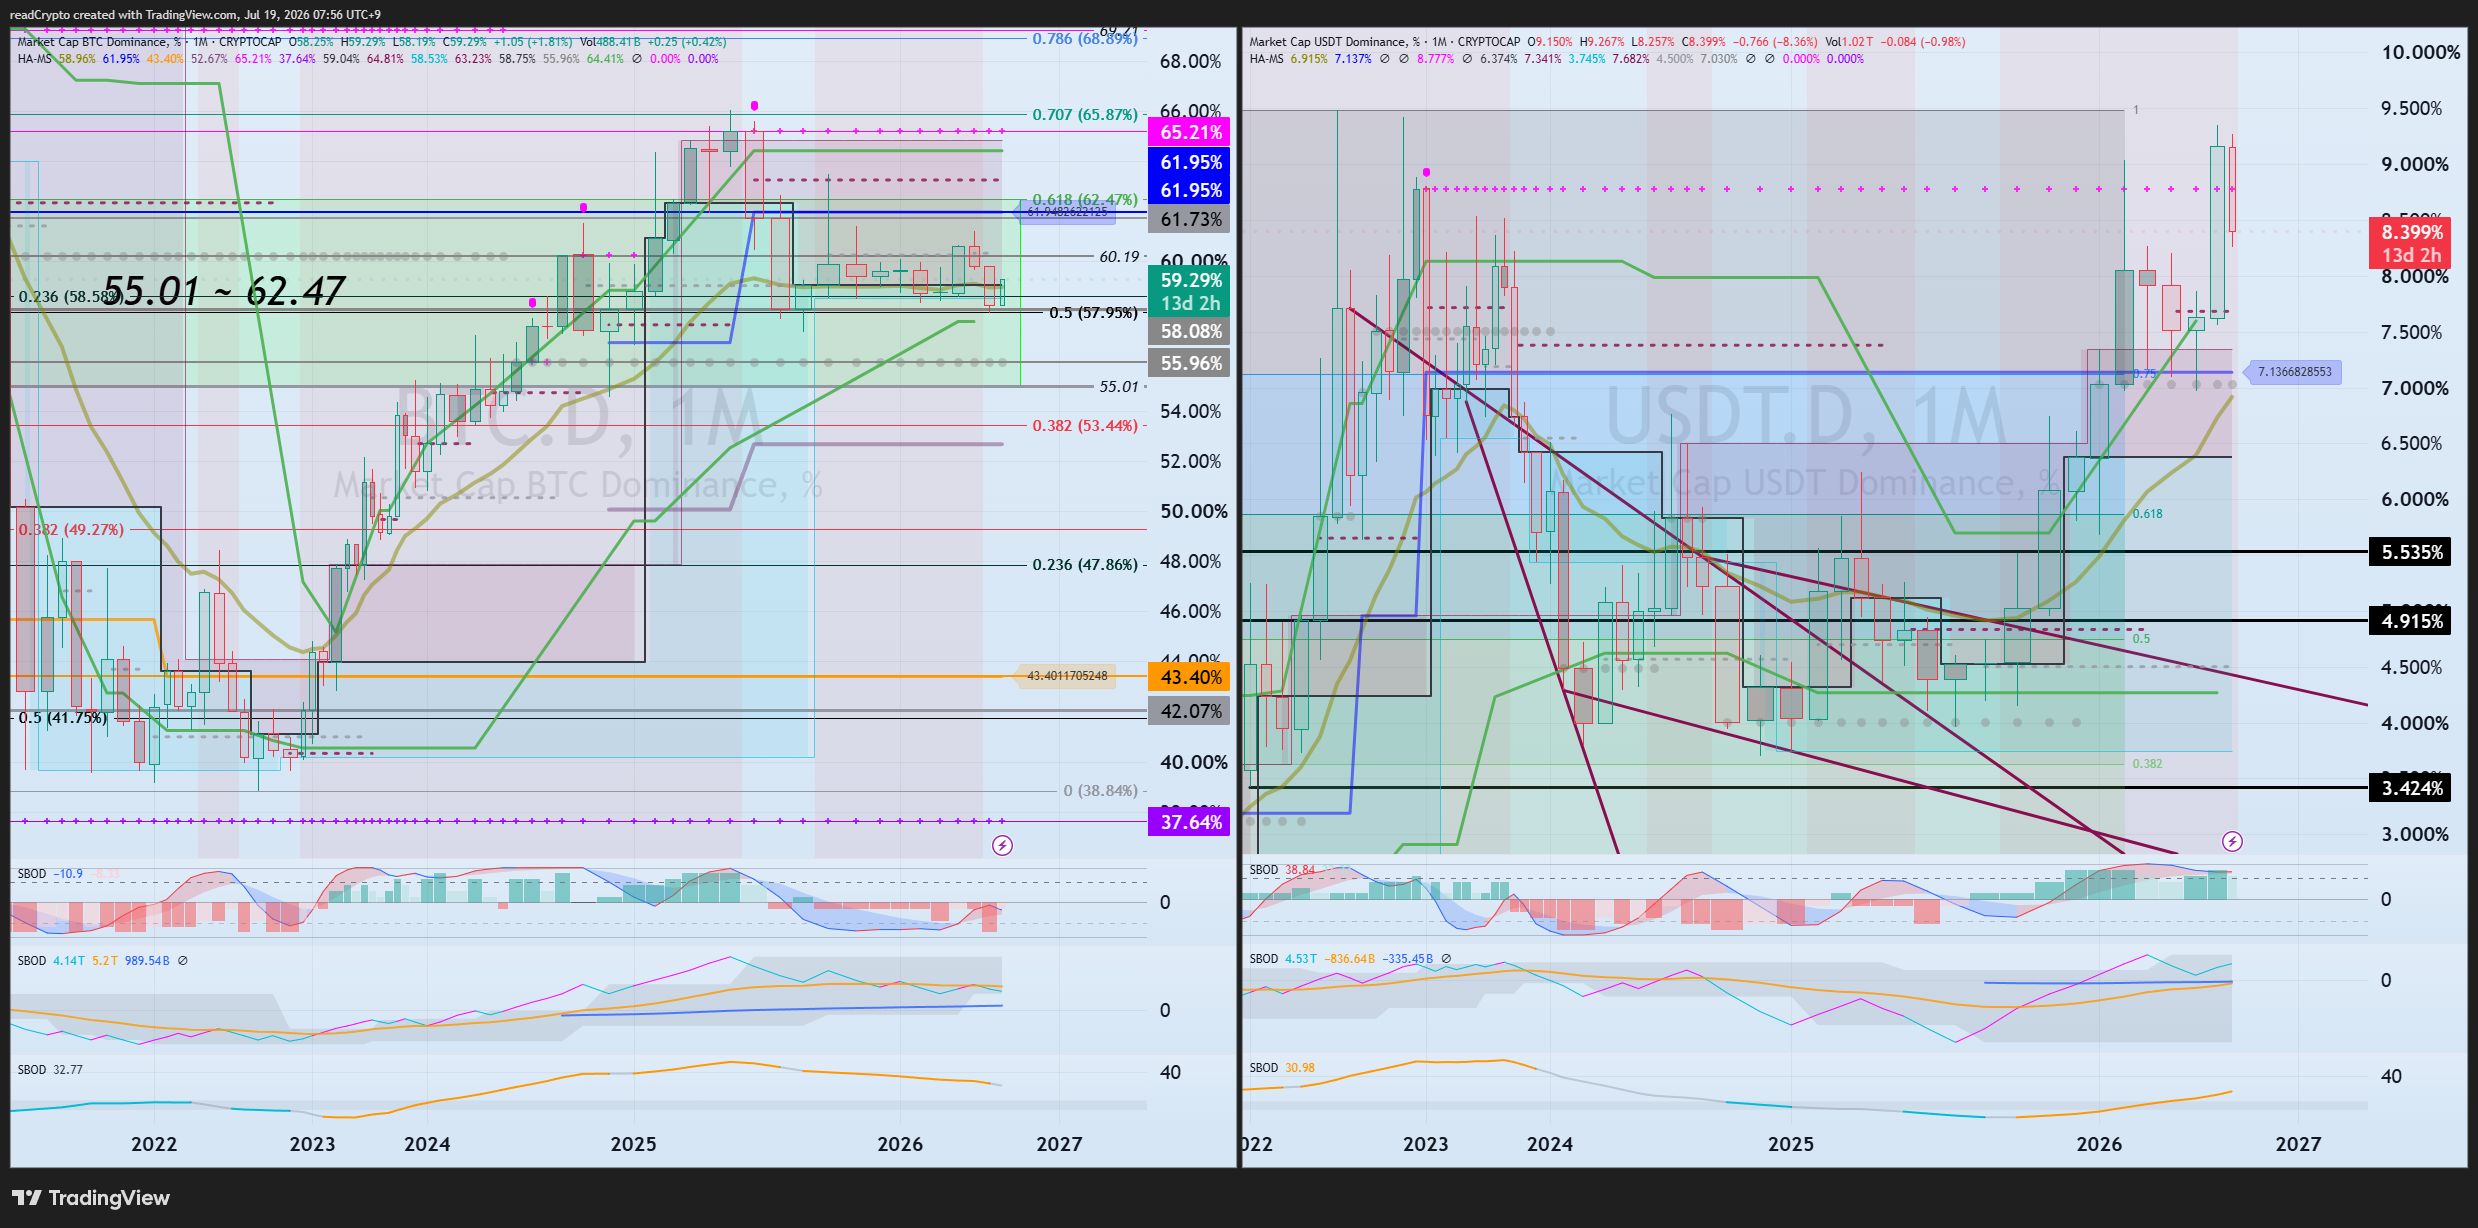2478x1228 pixels.
Task: Select the 0.382 (53.44%) Fibonacci label
Action: click(x=1085, y=426)
